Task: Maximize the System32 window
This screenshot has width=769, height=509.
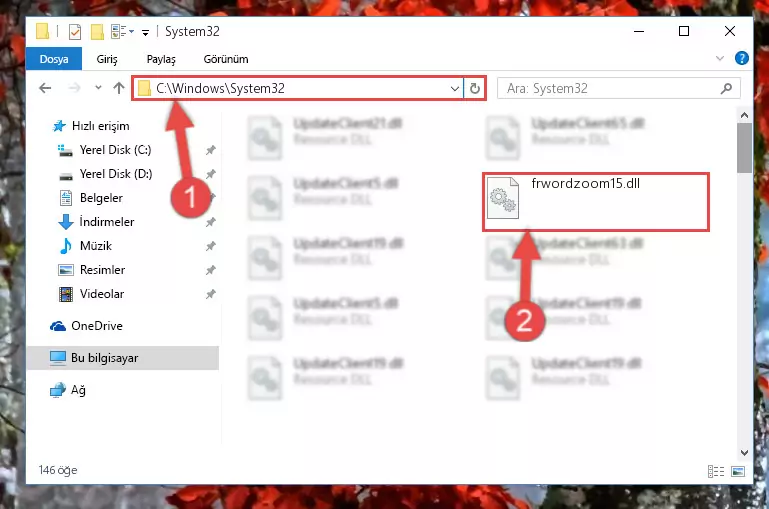Action: point(684,31)
